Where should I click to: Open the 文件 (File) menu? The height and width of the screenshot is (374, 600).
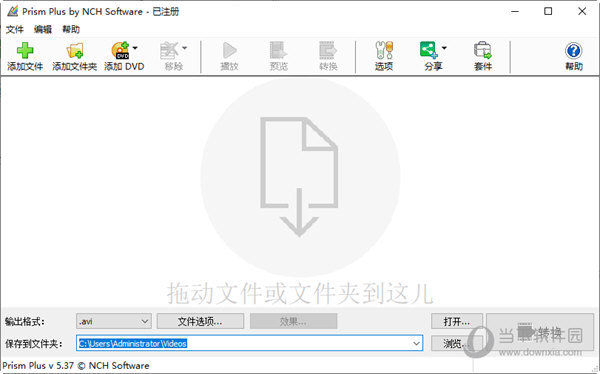pos(15,29)
